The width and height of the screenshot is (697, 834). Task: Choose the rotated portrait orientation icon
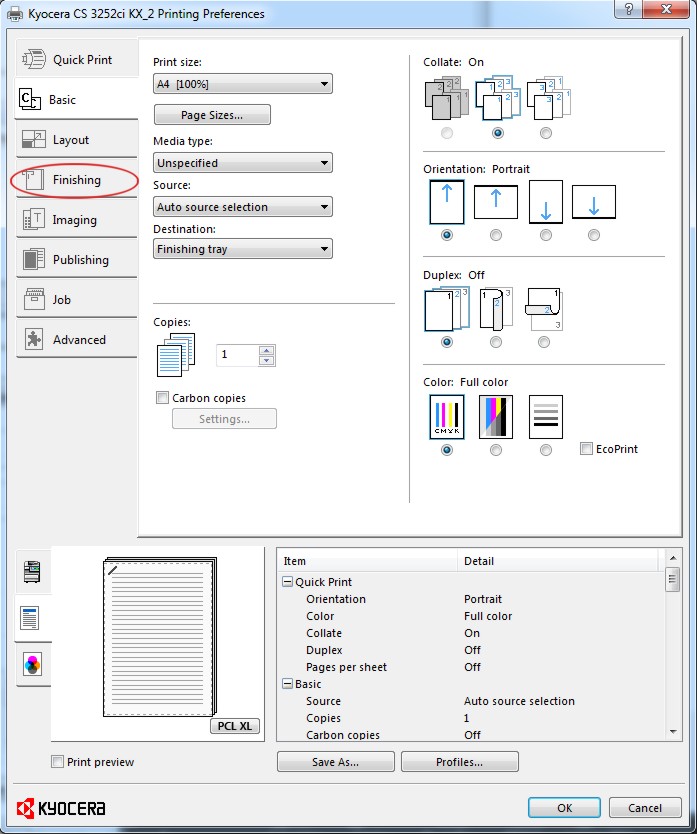[x=546, y=202]
